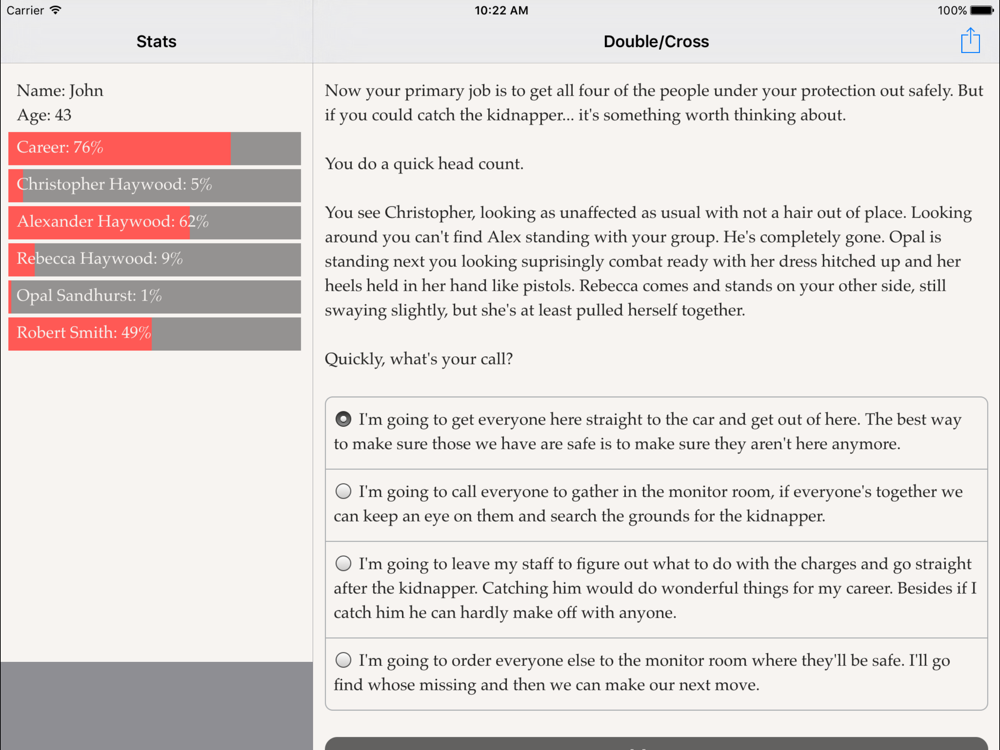Select the radio option to get everyone to the car
The image size is (1000, 750).
click(344, 420)
